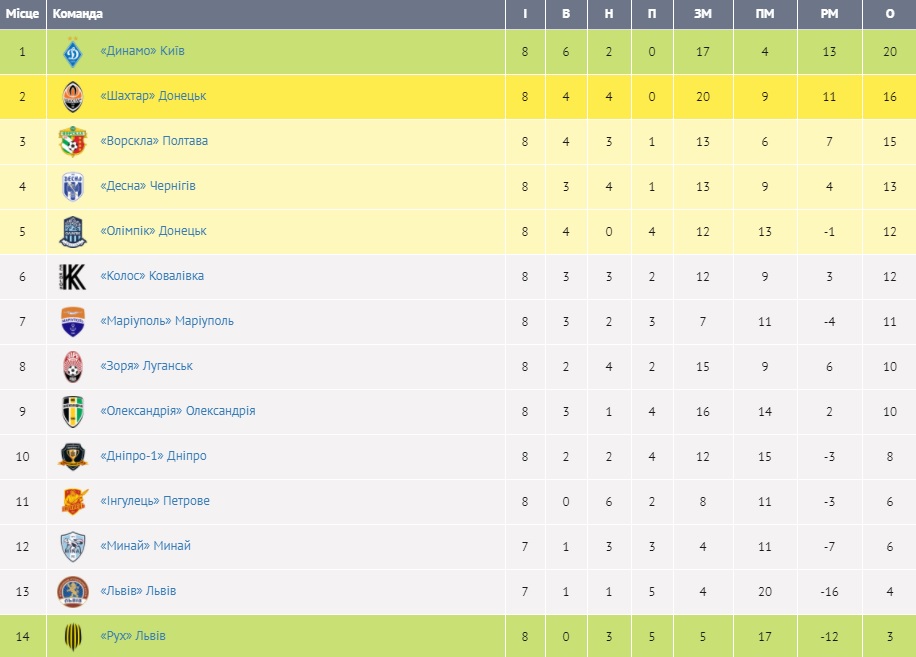
Task: Open the «Шахтар» Донецьк team link
Action: (153, 96)
